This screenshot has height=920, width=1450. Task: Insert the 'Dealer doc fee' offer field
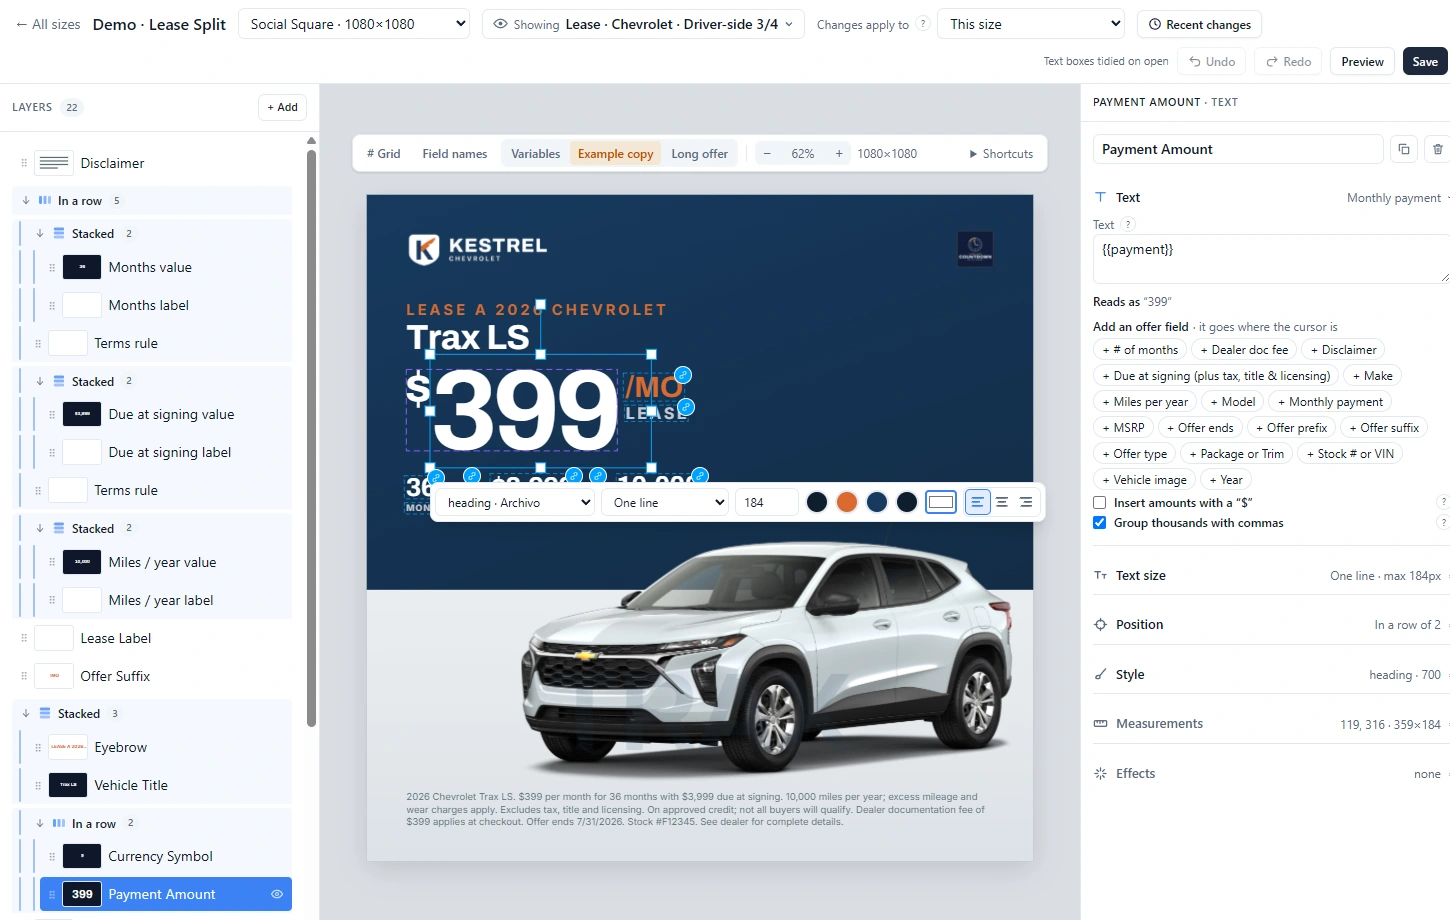(x=1244, y=350)
